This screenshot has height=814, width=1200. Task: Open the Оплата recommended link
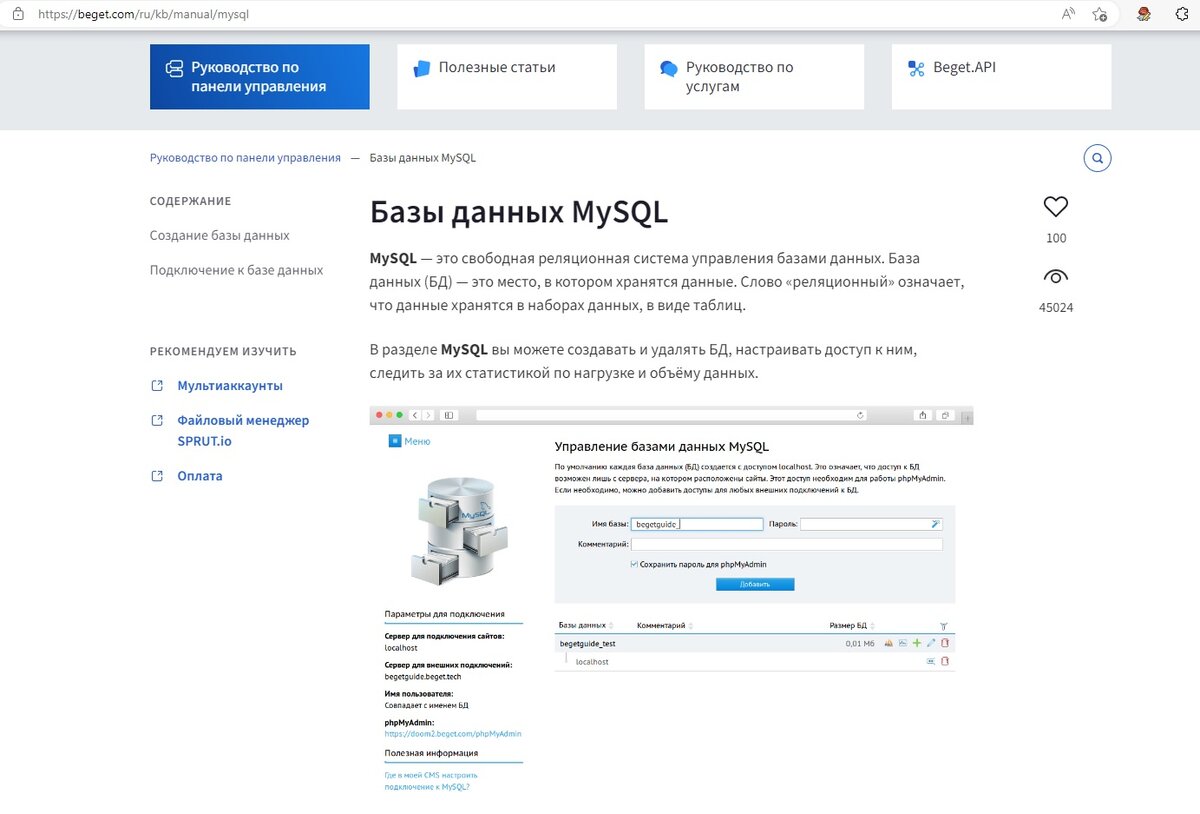coord(200,476)
